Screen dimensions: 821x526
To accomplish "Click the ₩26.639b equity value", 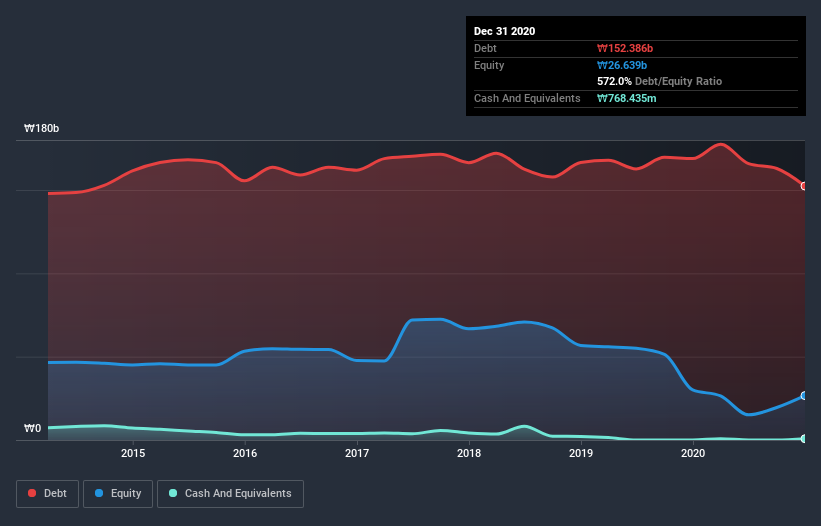I will 622,65.
